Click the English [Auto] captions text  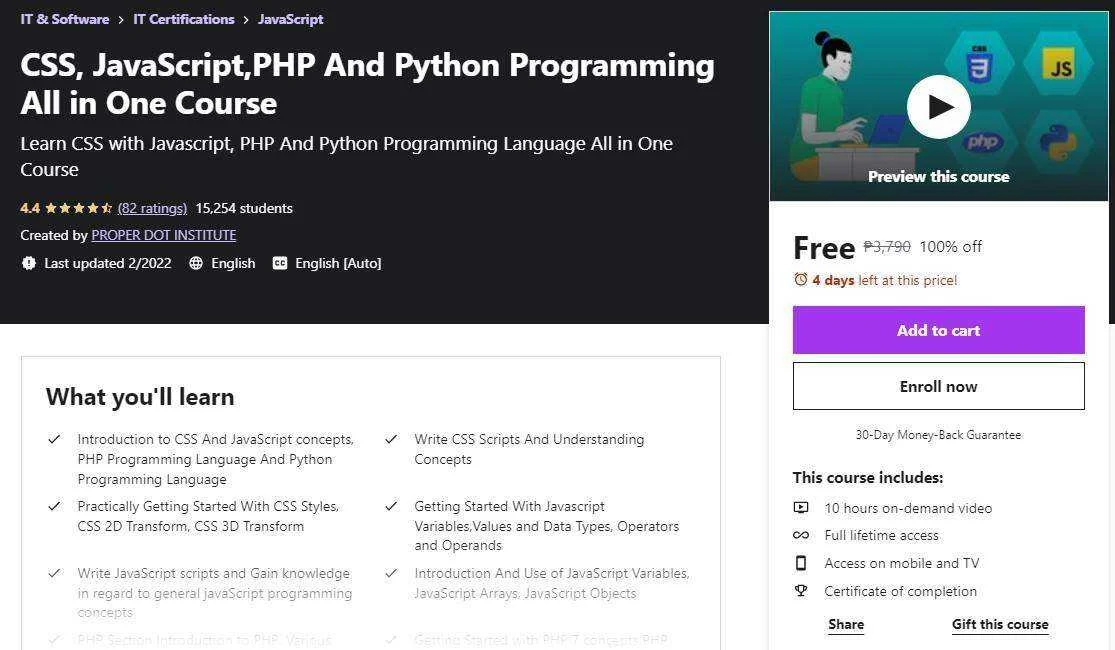click(338, 263)
